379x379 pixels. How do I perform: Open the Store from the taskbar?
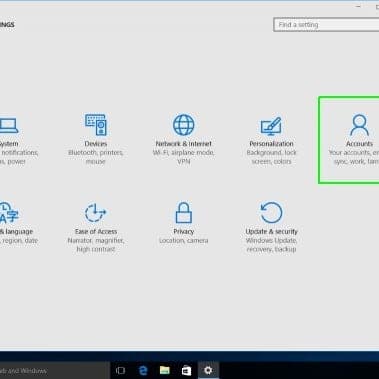186,370
